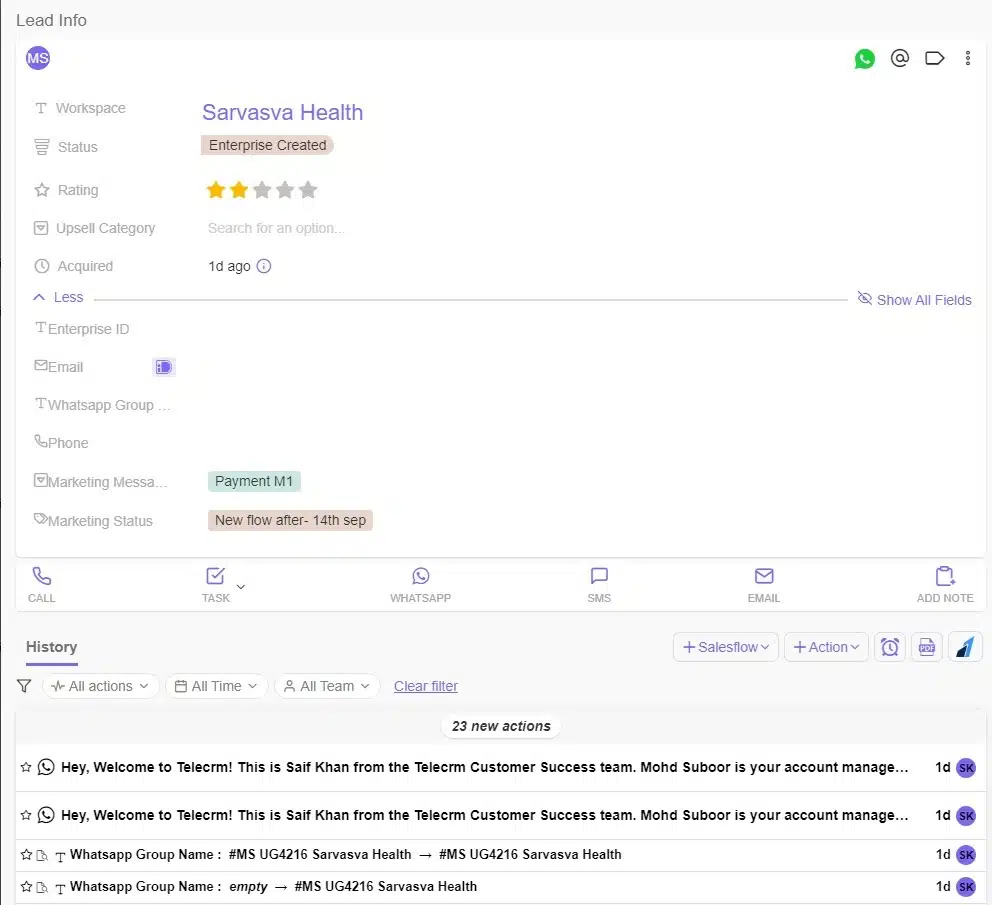Export history as PDF via the PDF icon

[x=926, y=647]
